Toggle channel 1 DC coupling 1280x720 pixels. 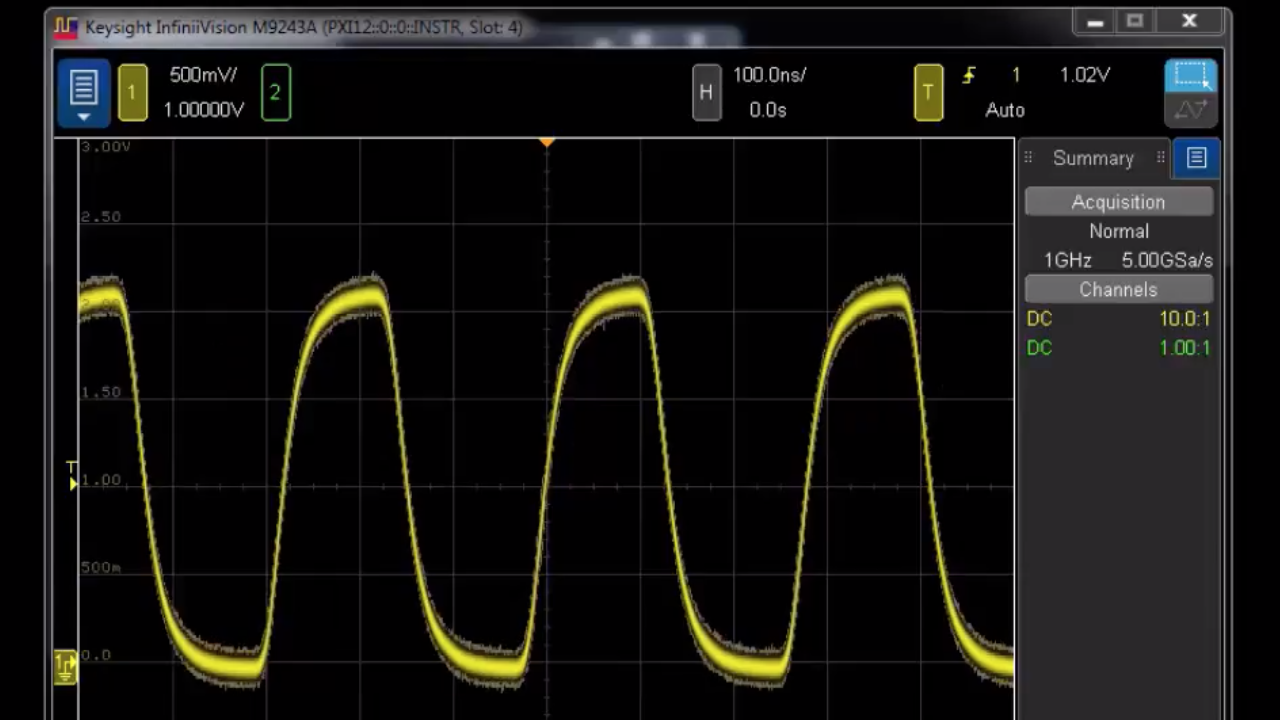(1039, 318)
